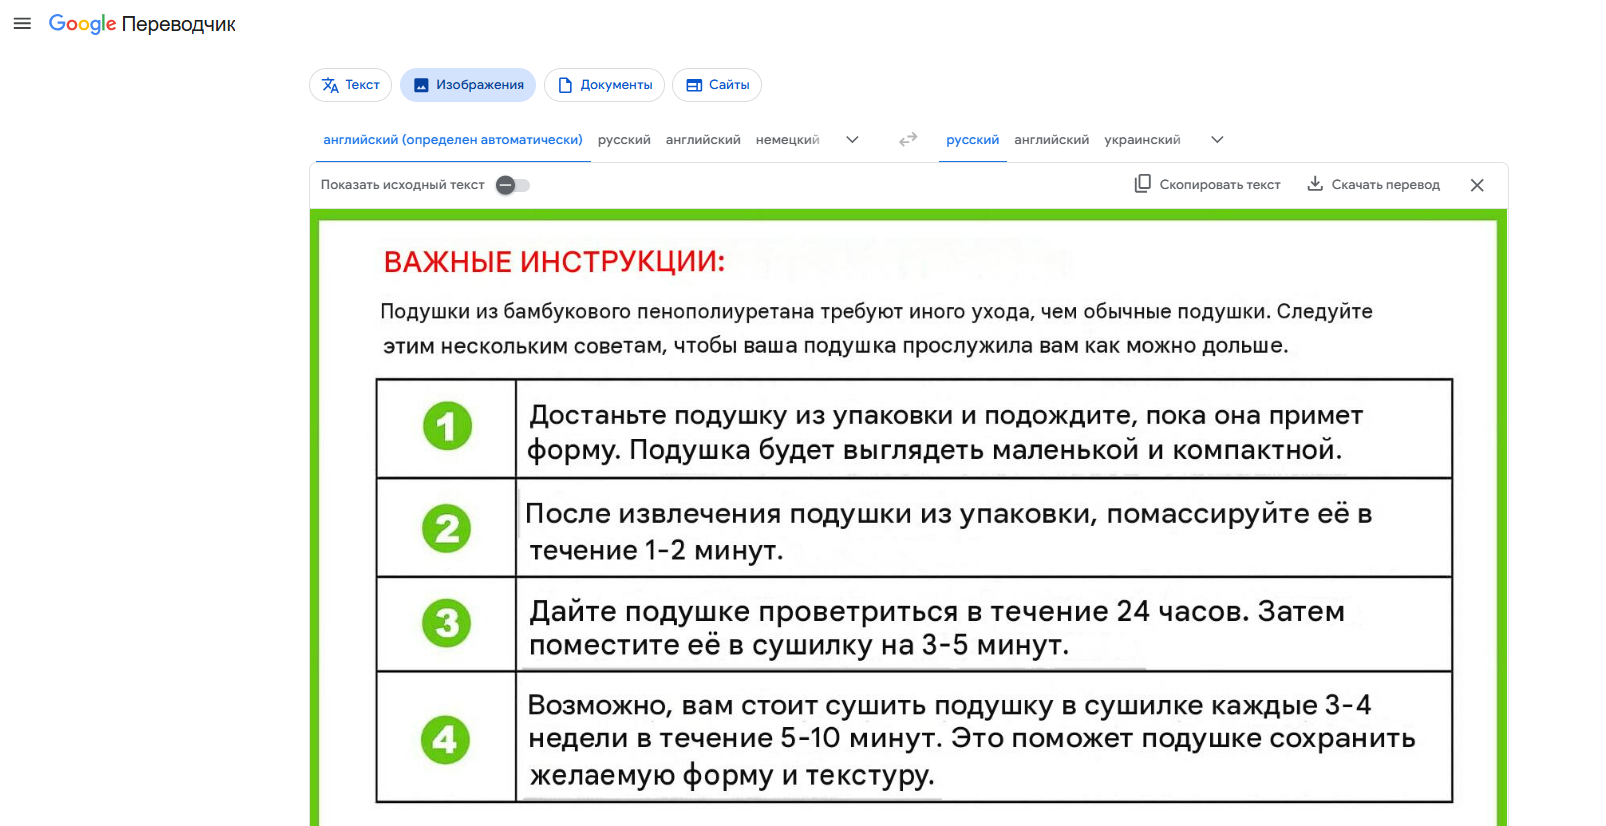Screen dimensions: 1606x826
Task: Switch to the Сайты tab
Action: tap(717, 85)
